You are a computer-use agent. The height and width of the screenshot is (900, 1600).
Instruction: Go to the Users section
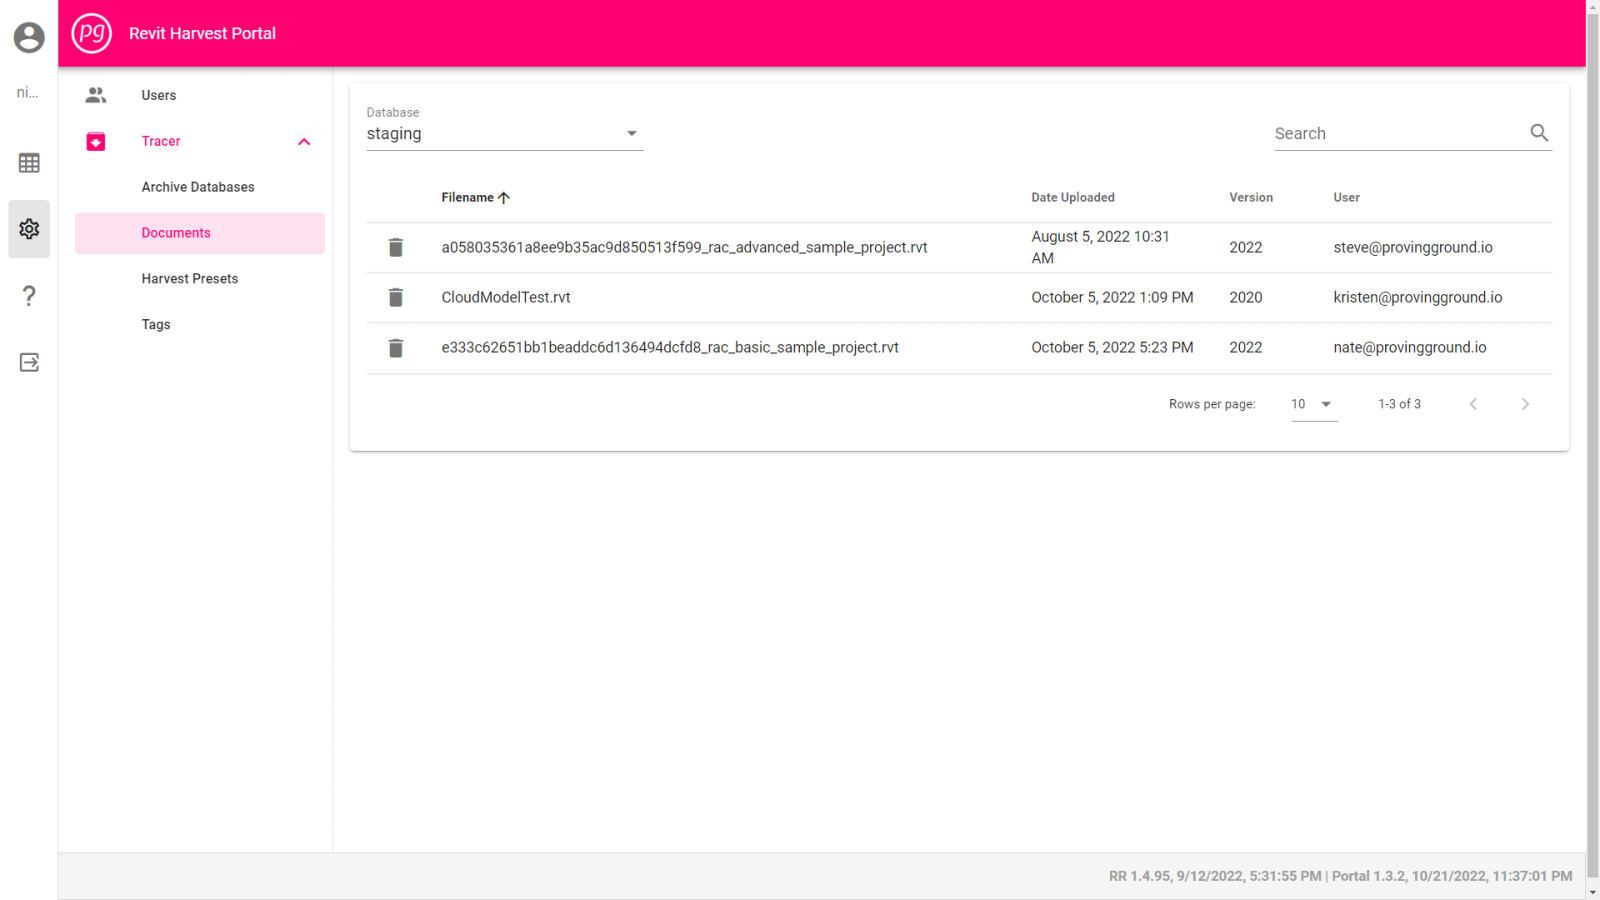158,95
